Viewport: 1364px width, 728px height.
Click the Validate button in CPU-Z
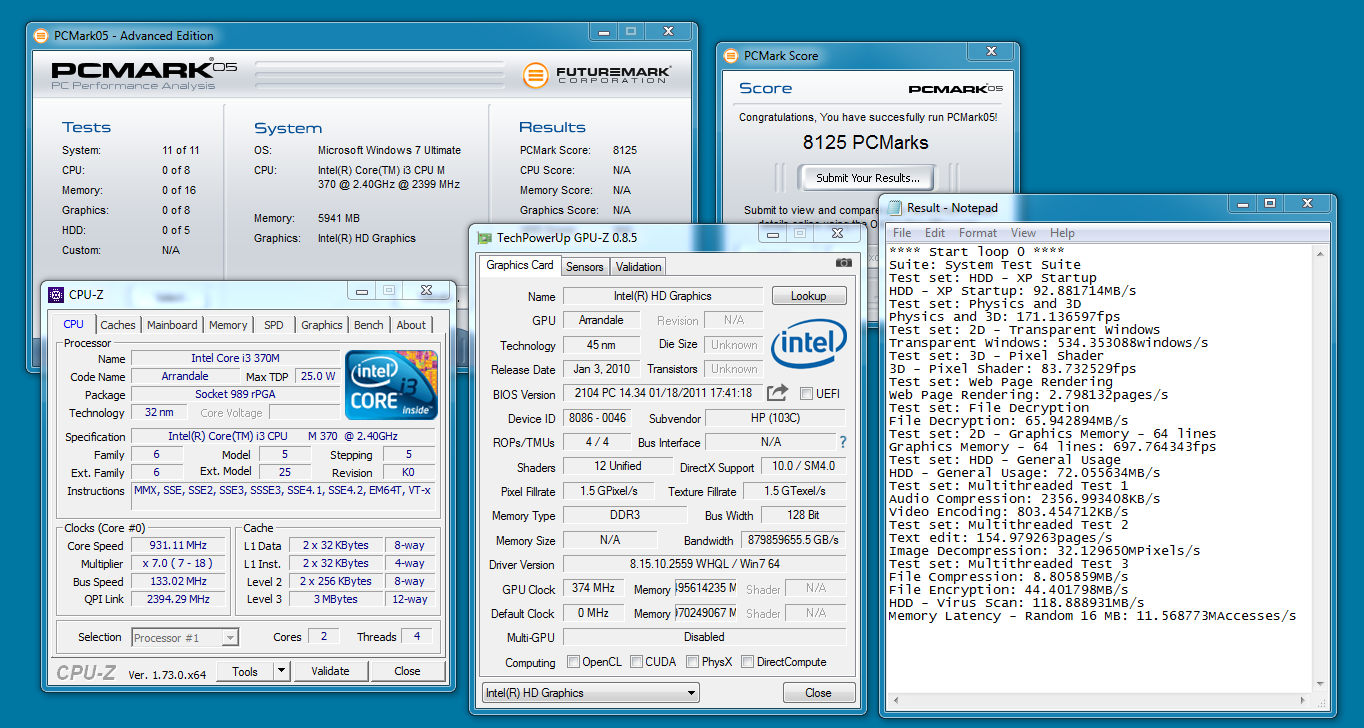coord(330,671)
